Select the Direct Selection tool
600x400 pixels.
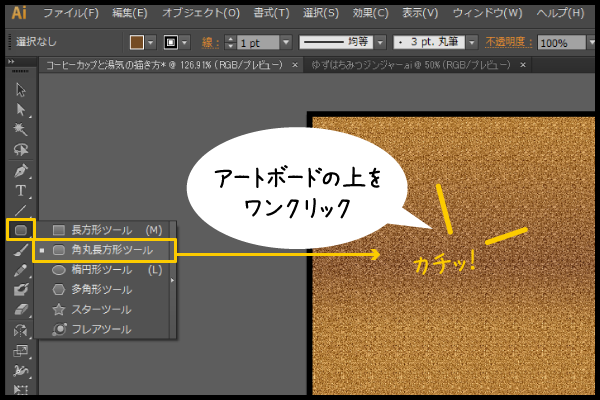20,110
